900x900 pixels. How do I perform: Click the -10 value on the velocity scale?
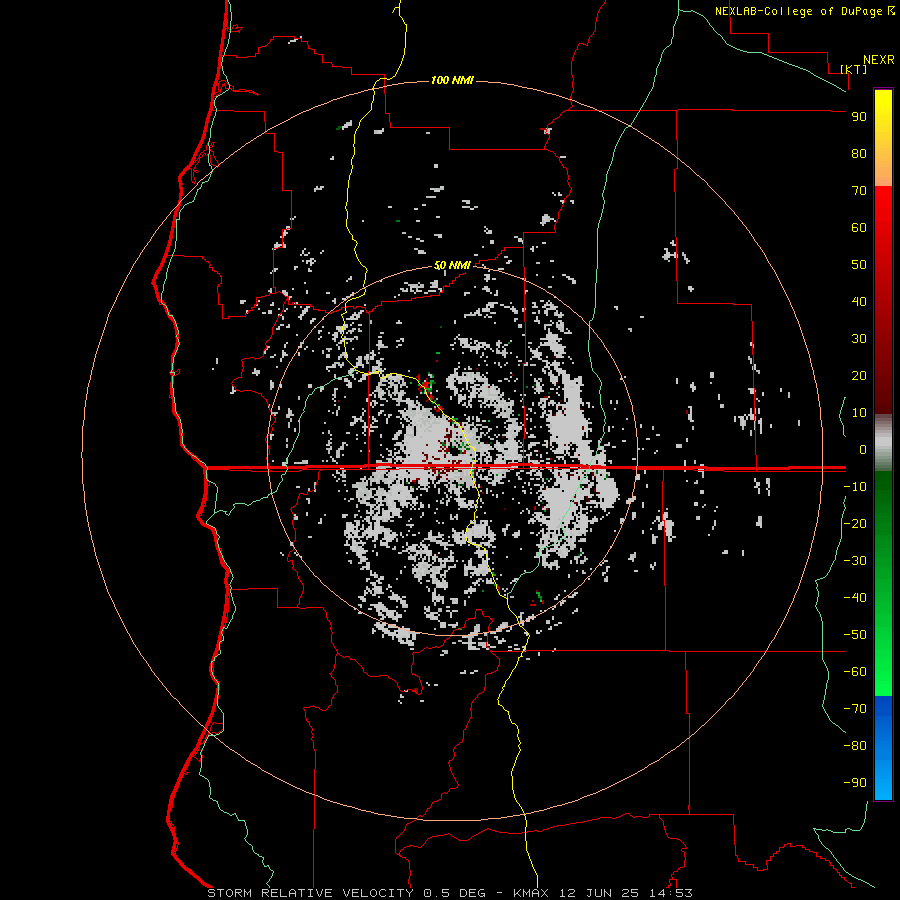click(855, 487)
